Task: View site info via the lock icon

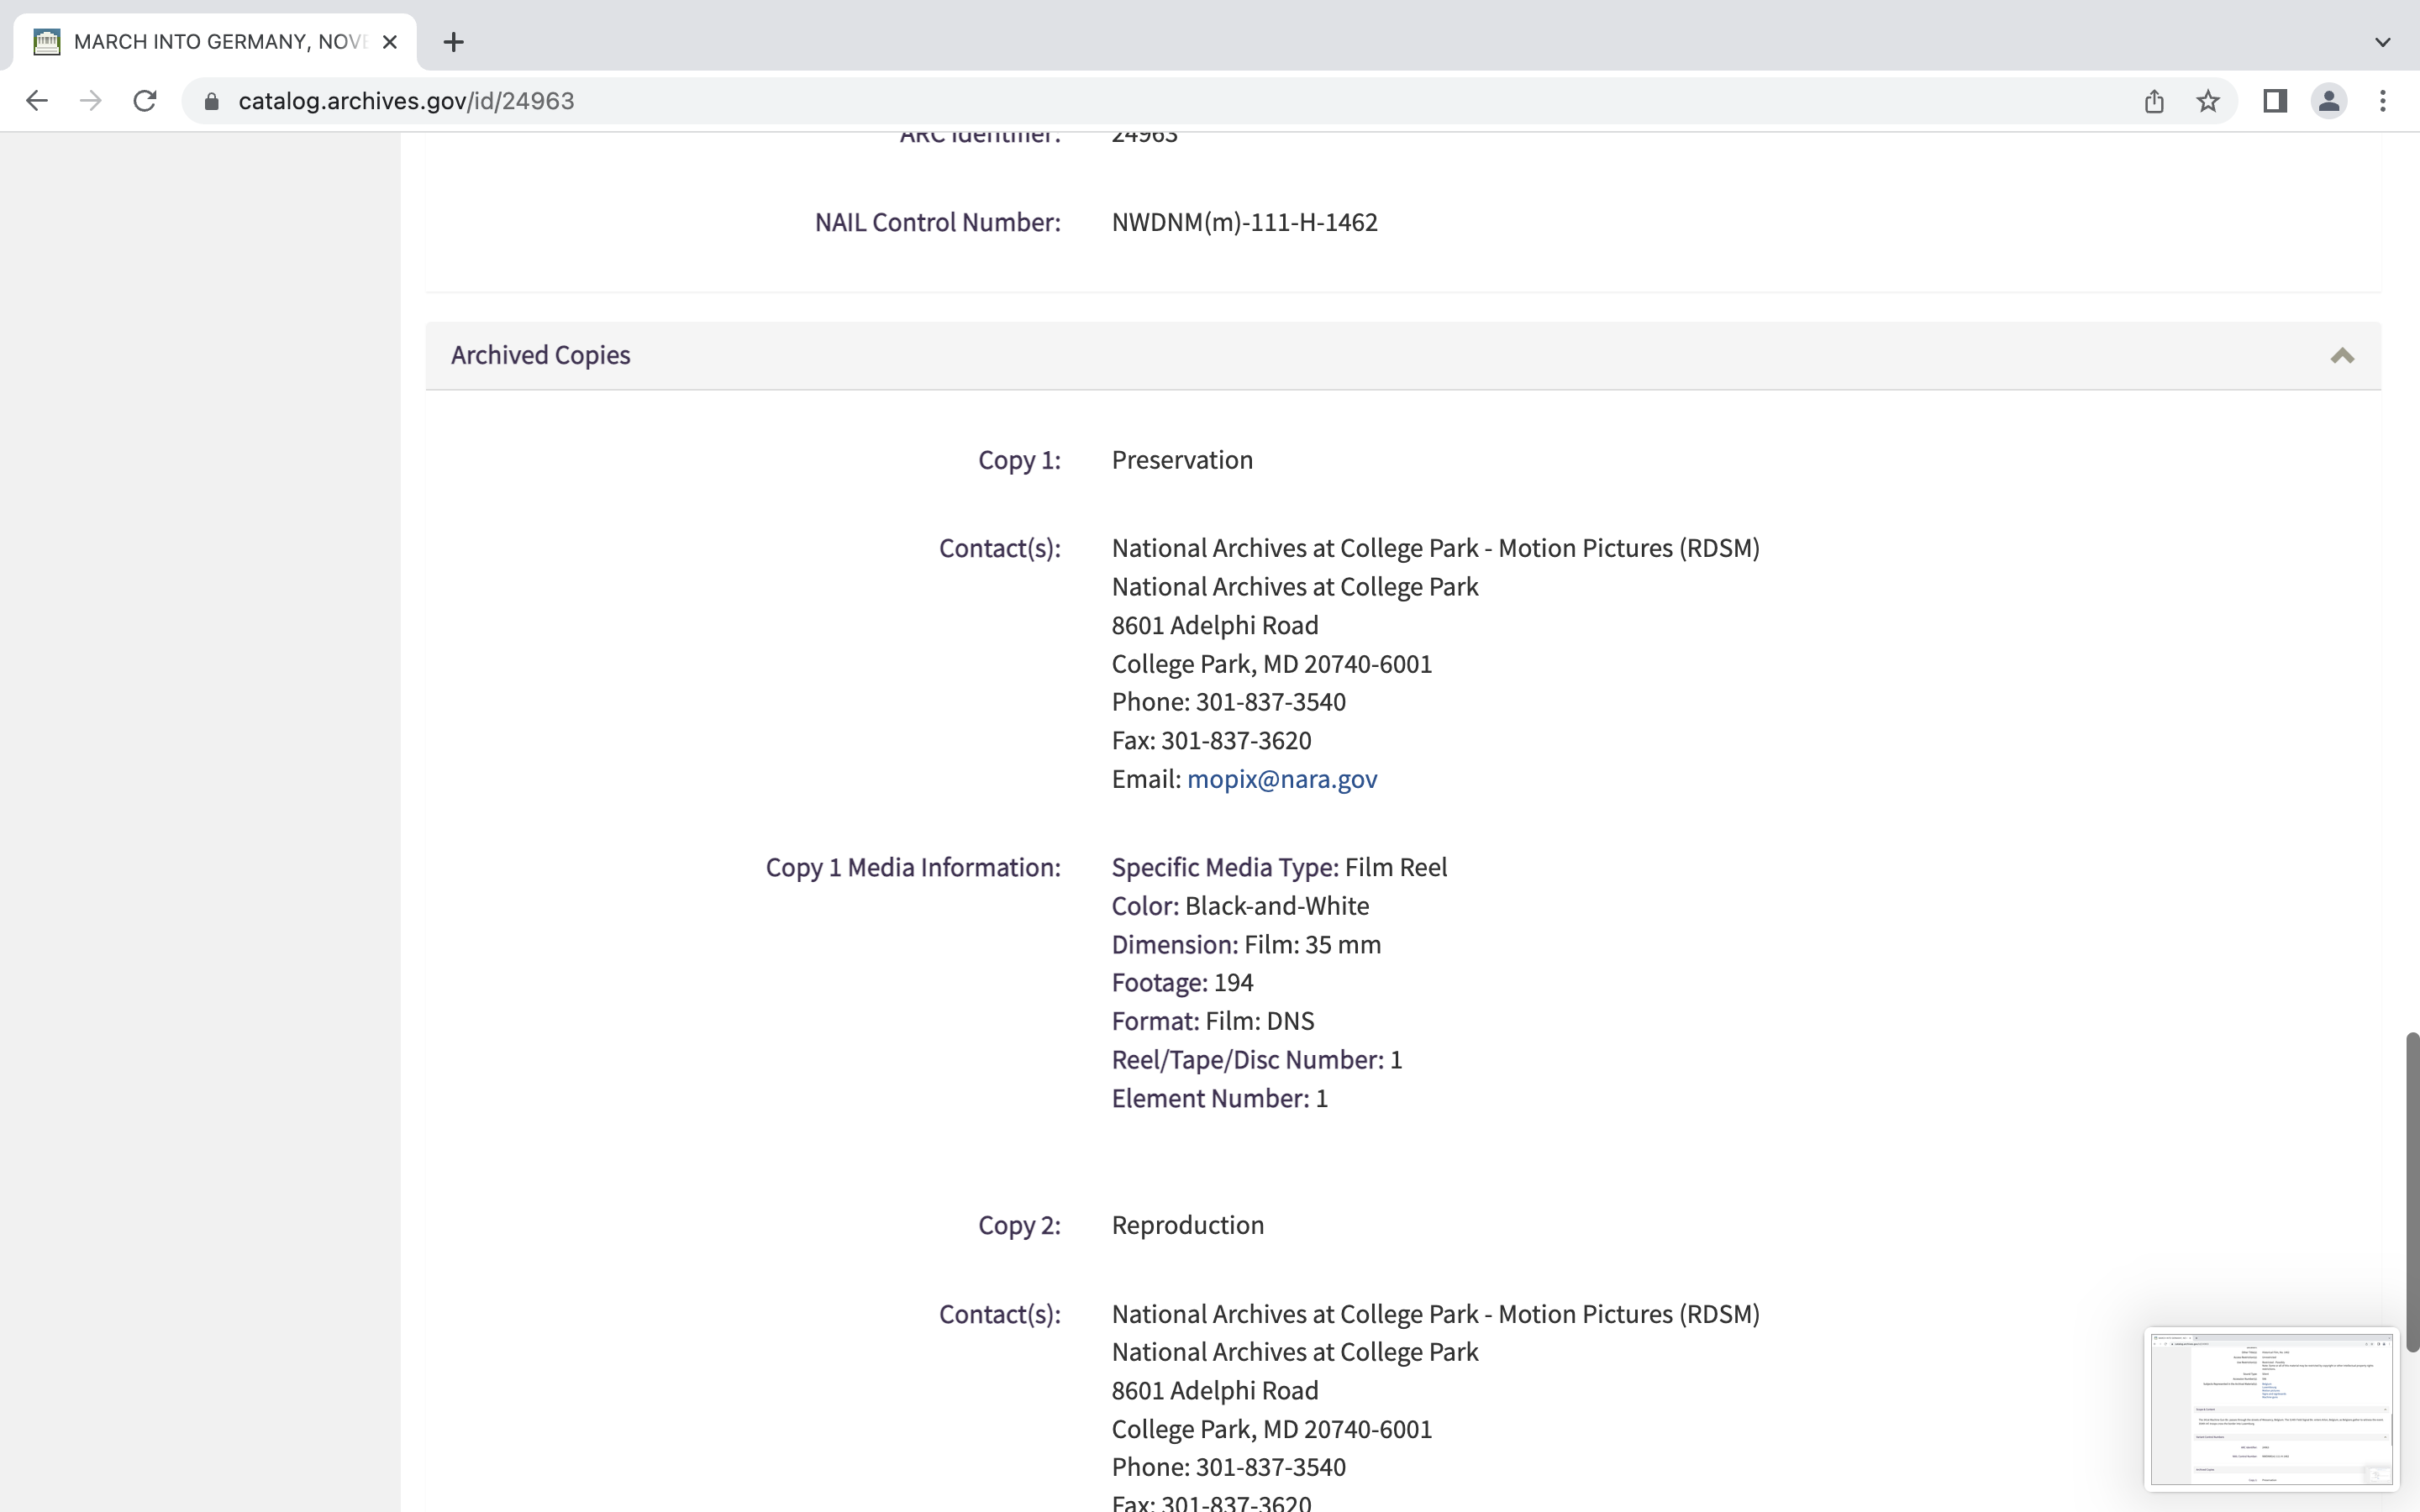Action: tap(211, 101)
